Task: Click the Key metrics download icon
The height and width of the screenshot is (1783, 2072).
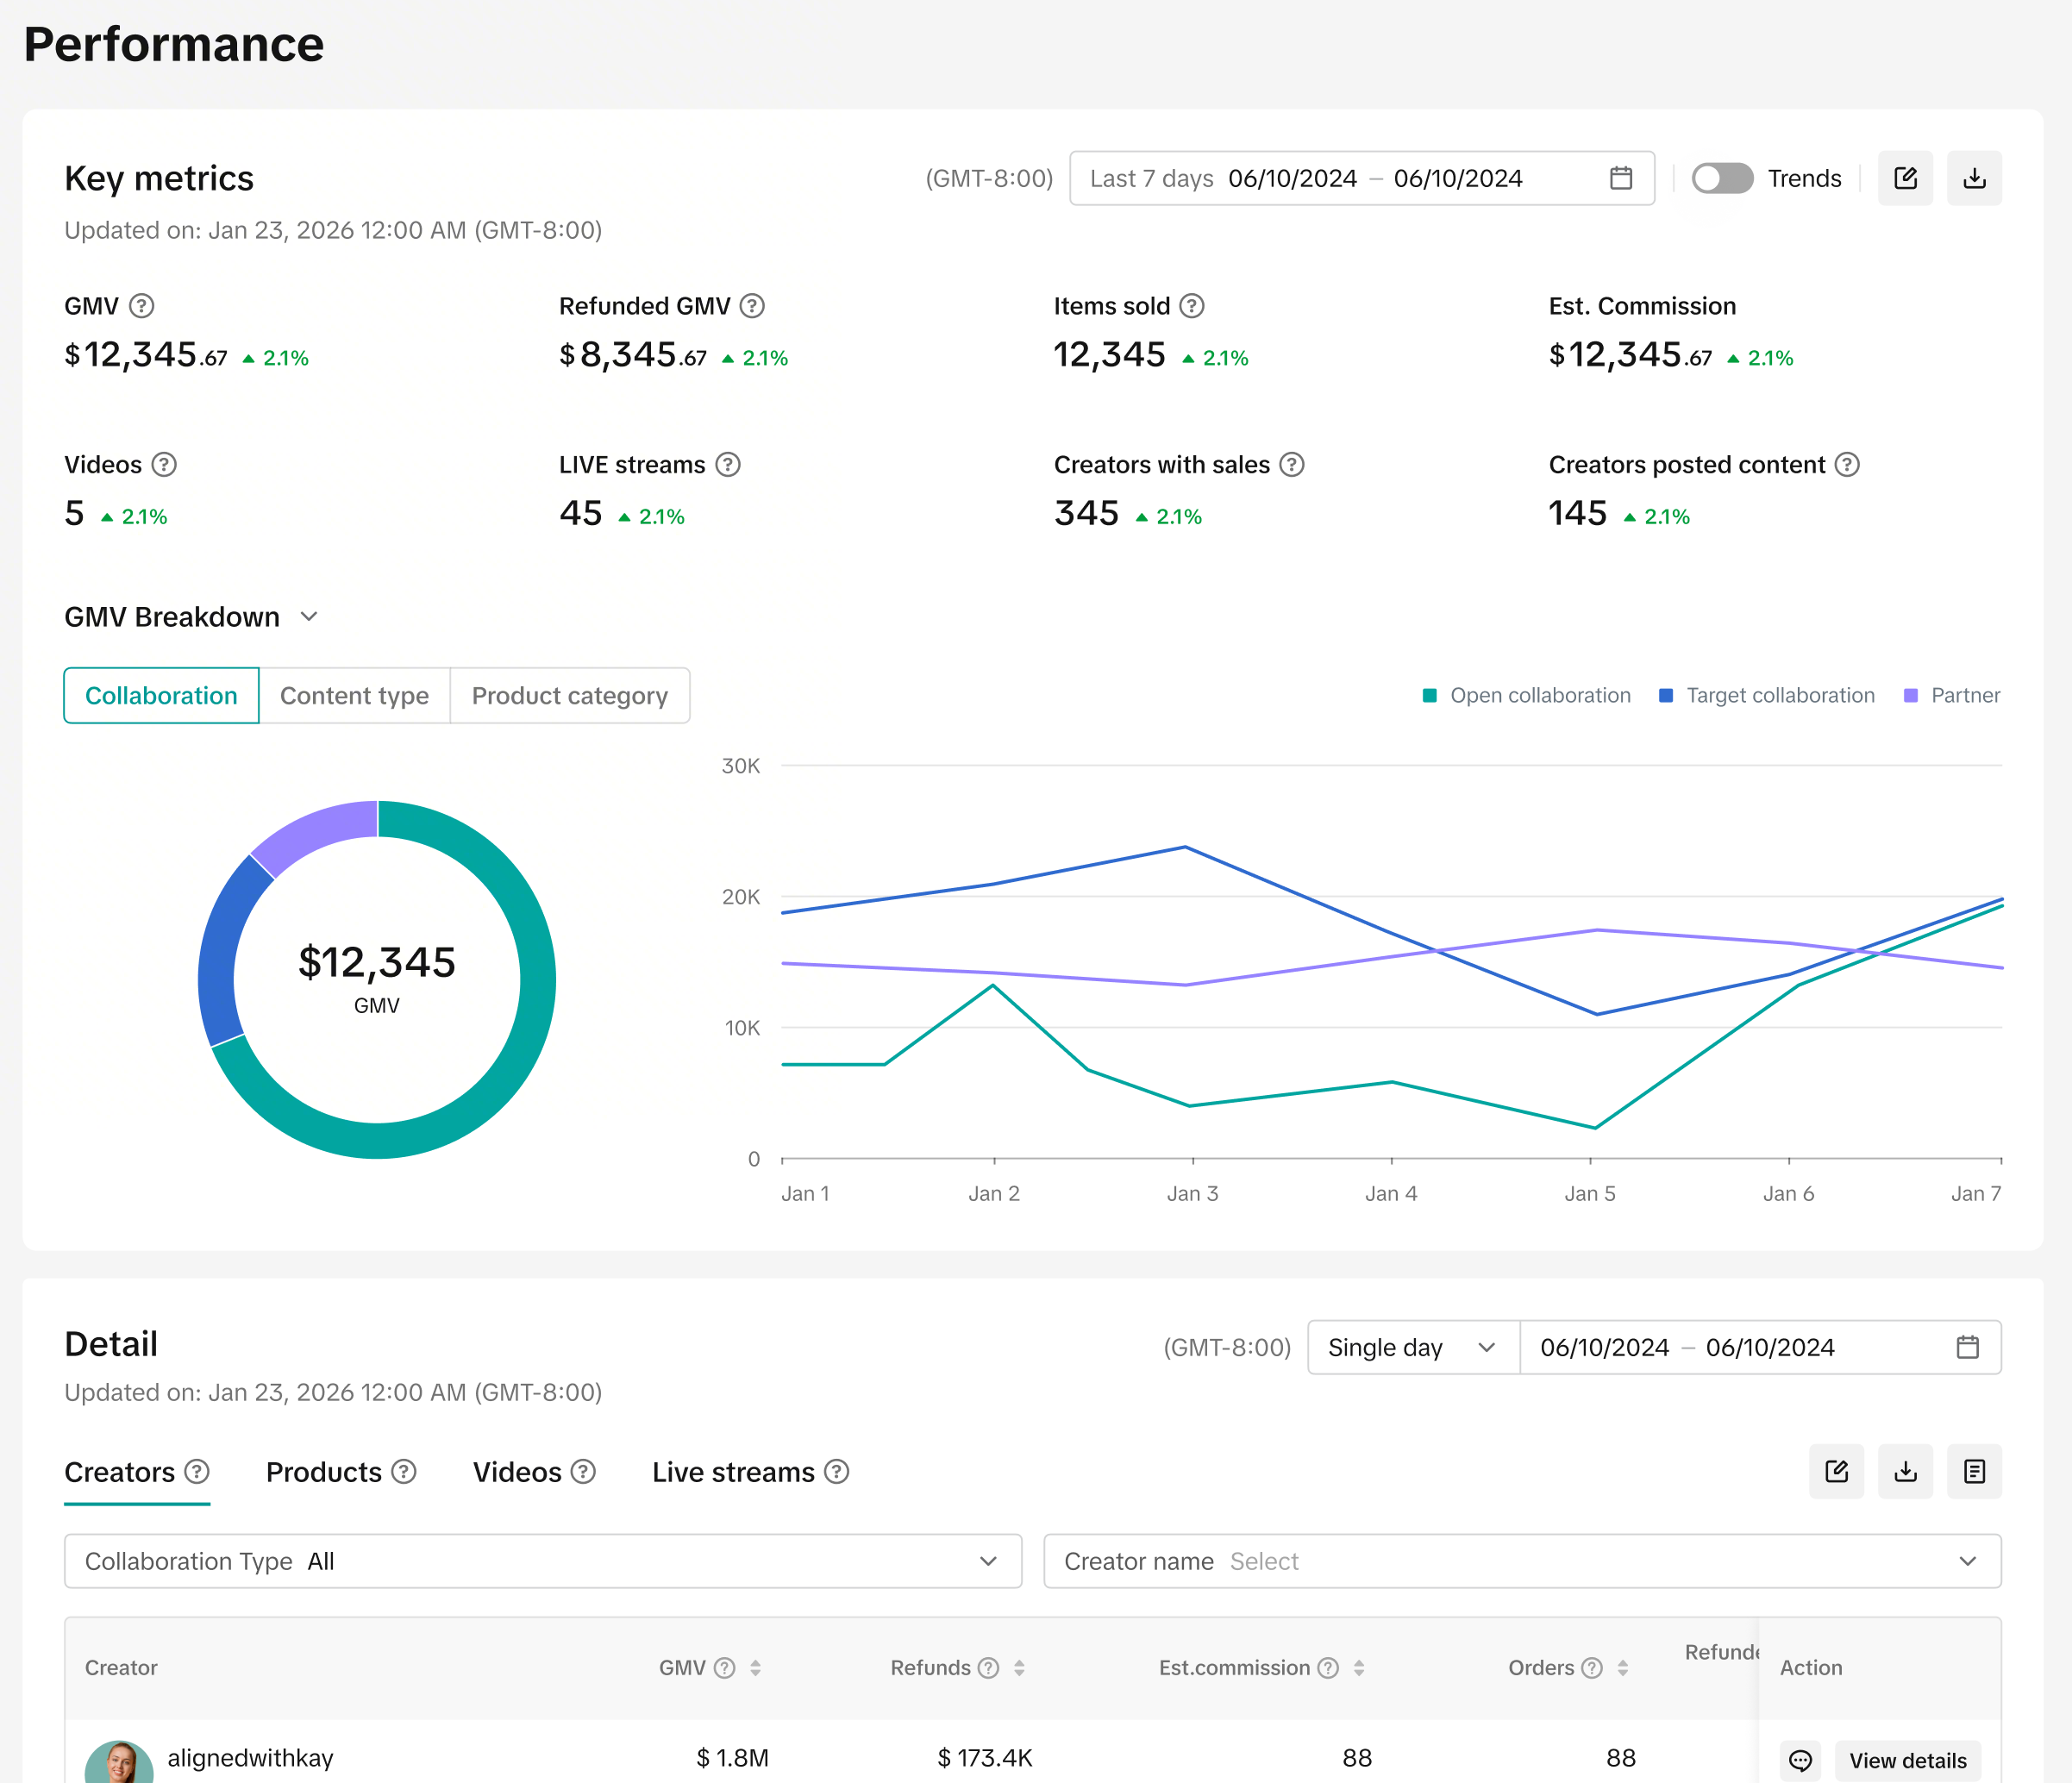Action: [1974, 178]
